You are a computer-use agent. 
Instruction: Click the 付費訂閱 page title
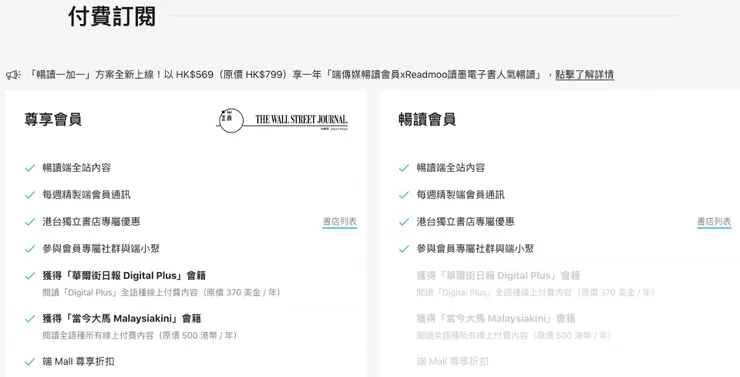click(112, 17)
